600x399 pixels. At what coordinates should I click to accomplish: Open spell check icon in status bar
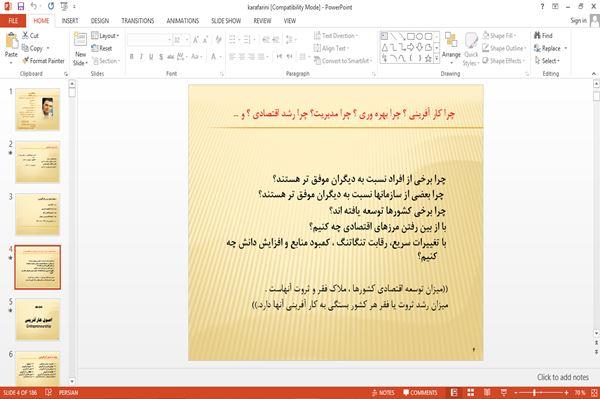coord(49,392)
